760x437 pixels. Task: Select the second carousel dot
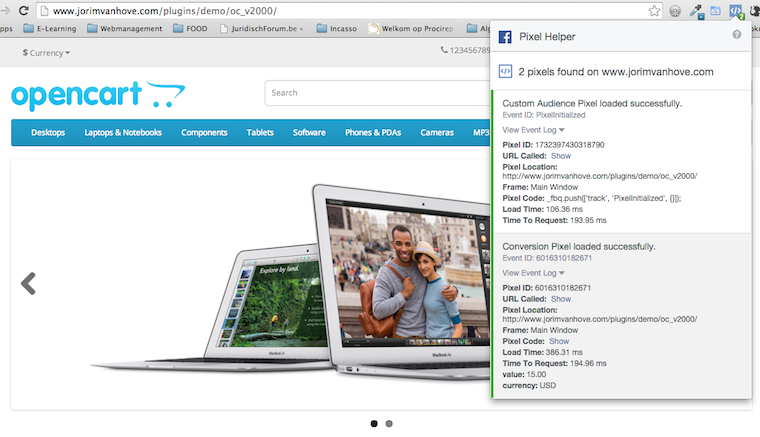click(389, 423)
